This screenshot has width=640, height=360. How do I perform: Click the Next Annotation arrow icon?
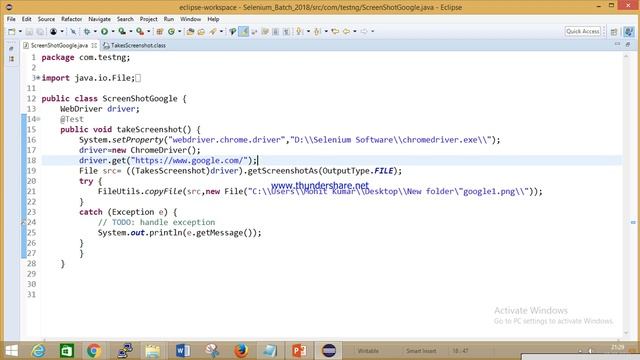[299, 31]
